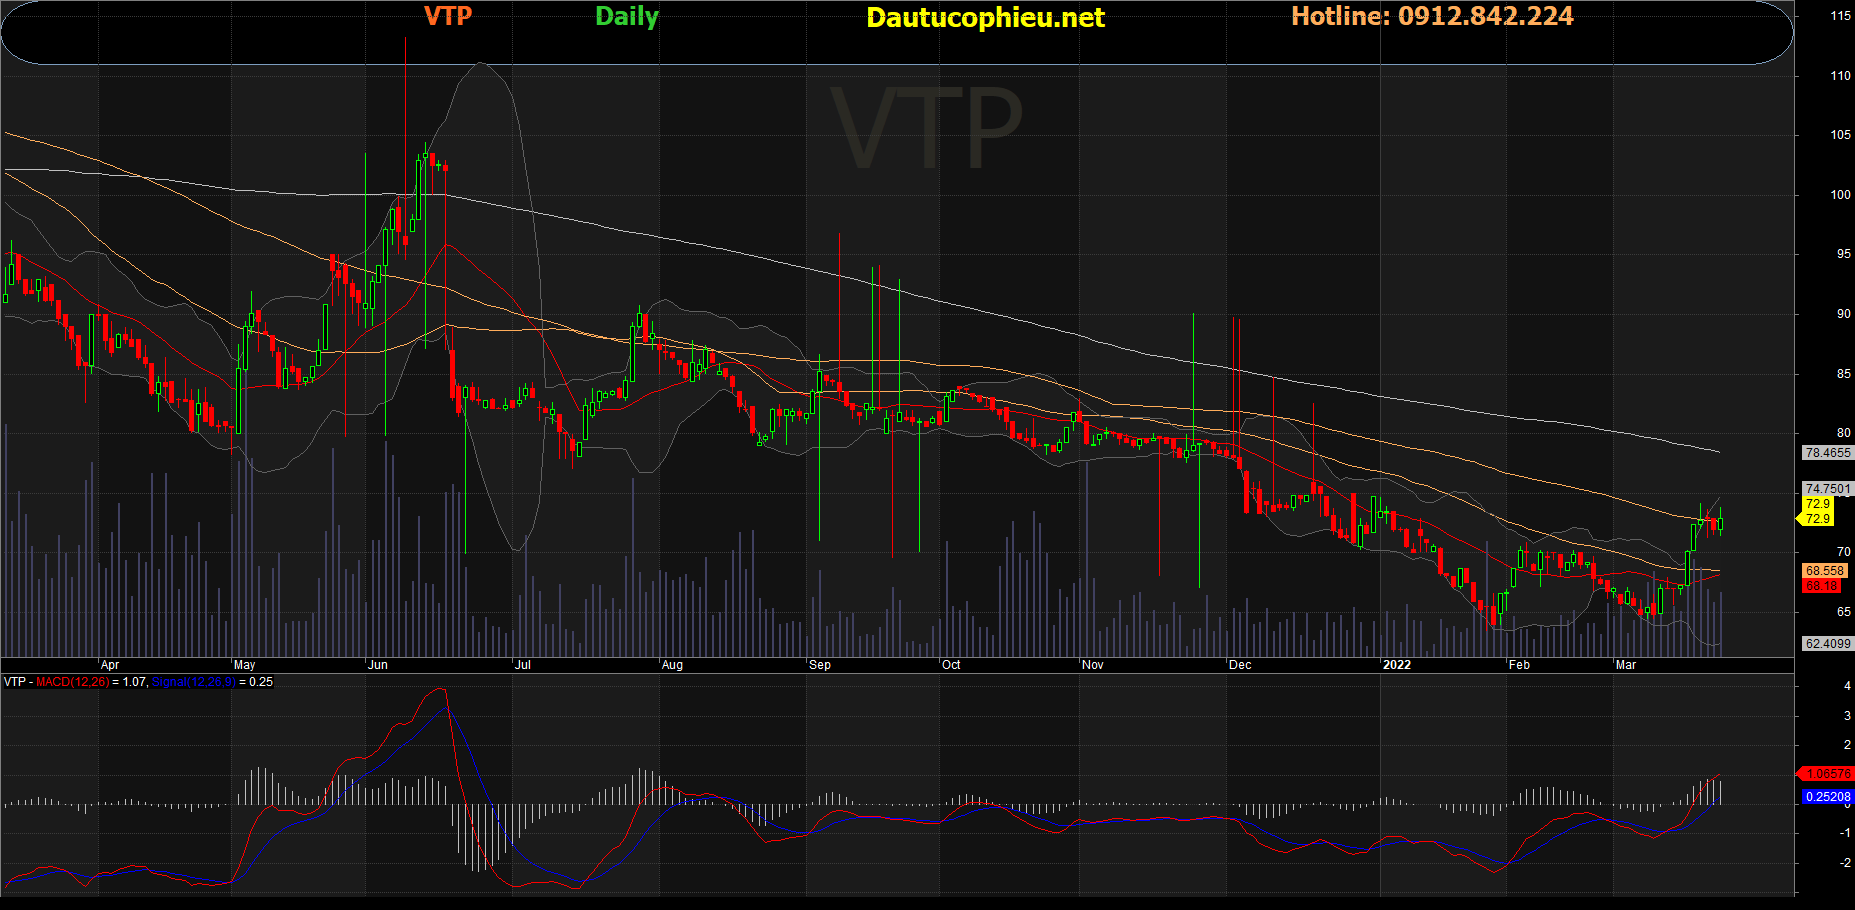Select the May month label on time axis

click(245, 665)
